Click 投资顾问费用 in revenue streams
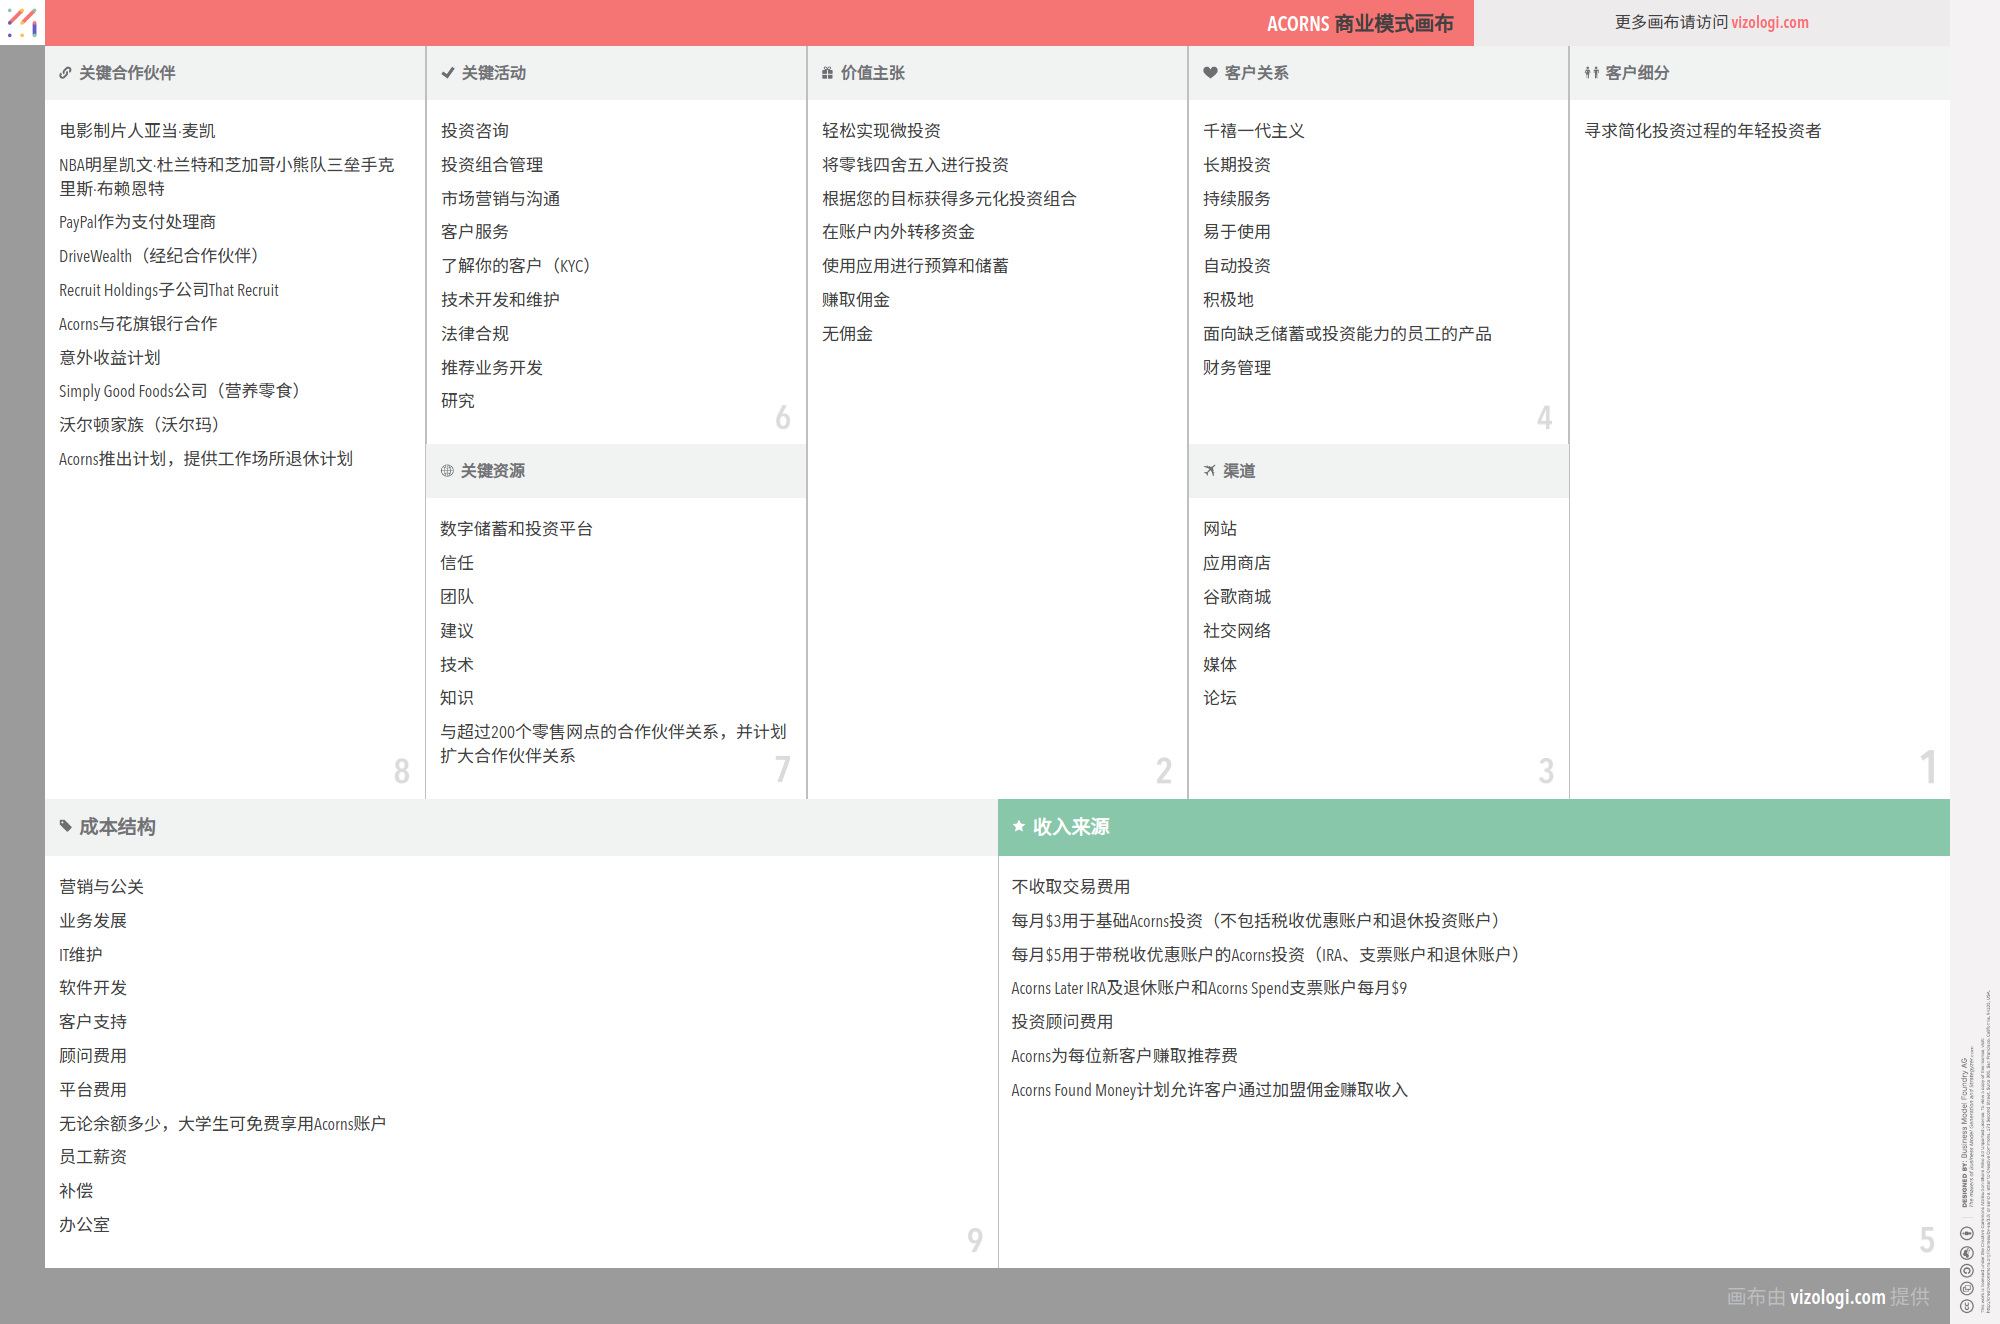 (x=1061, y=1022)
